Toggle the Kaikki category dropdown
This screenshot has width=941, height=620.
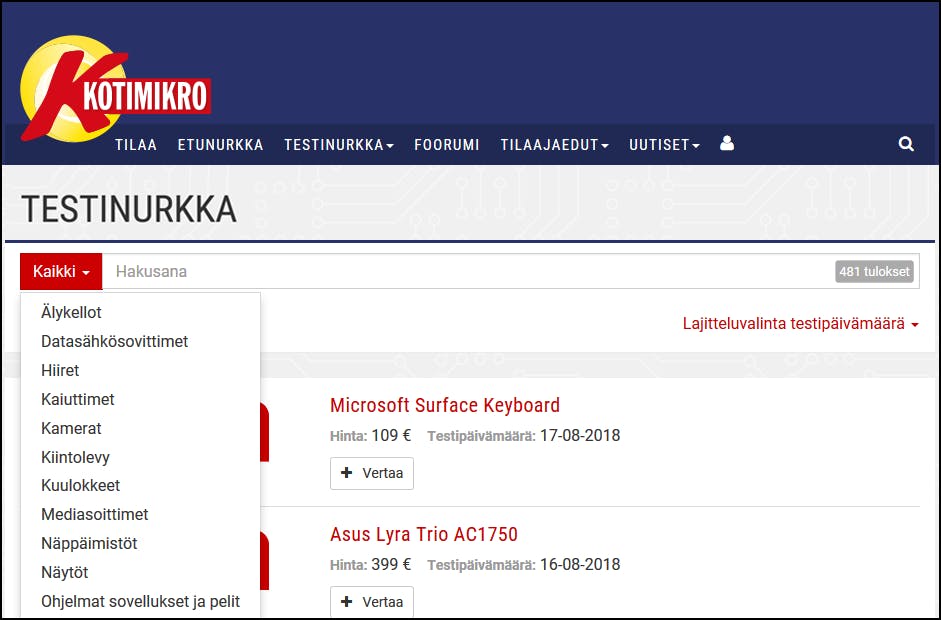61,271
